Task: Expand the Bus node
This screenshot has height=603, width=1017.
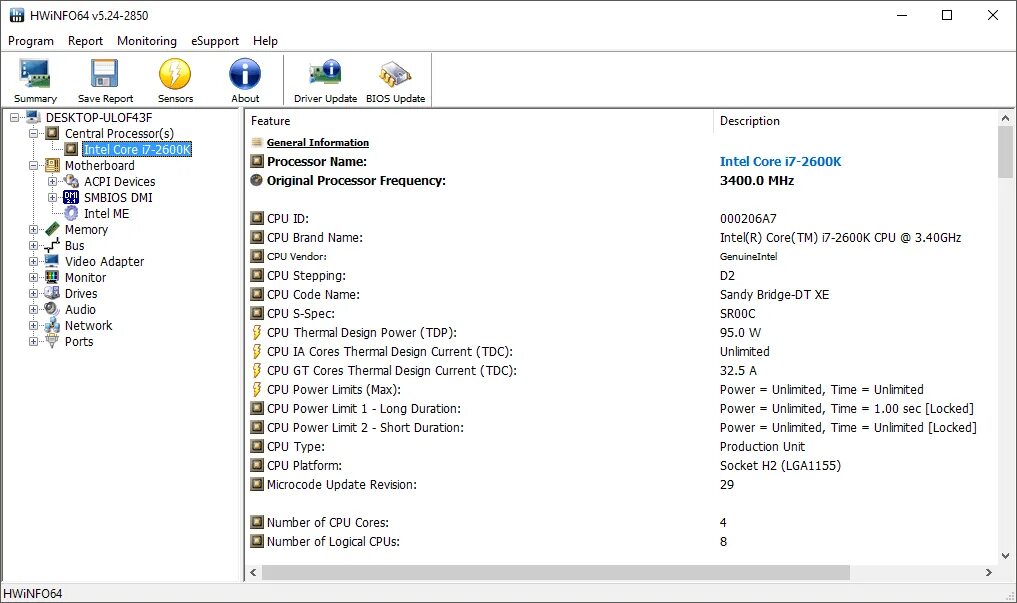Action: tap(34, 245)
